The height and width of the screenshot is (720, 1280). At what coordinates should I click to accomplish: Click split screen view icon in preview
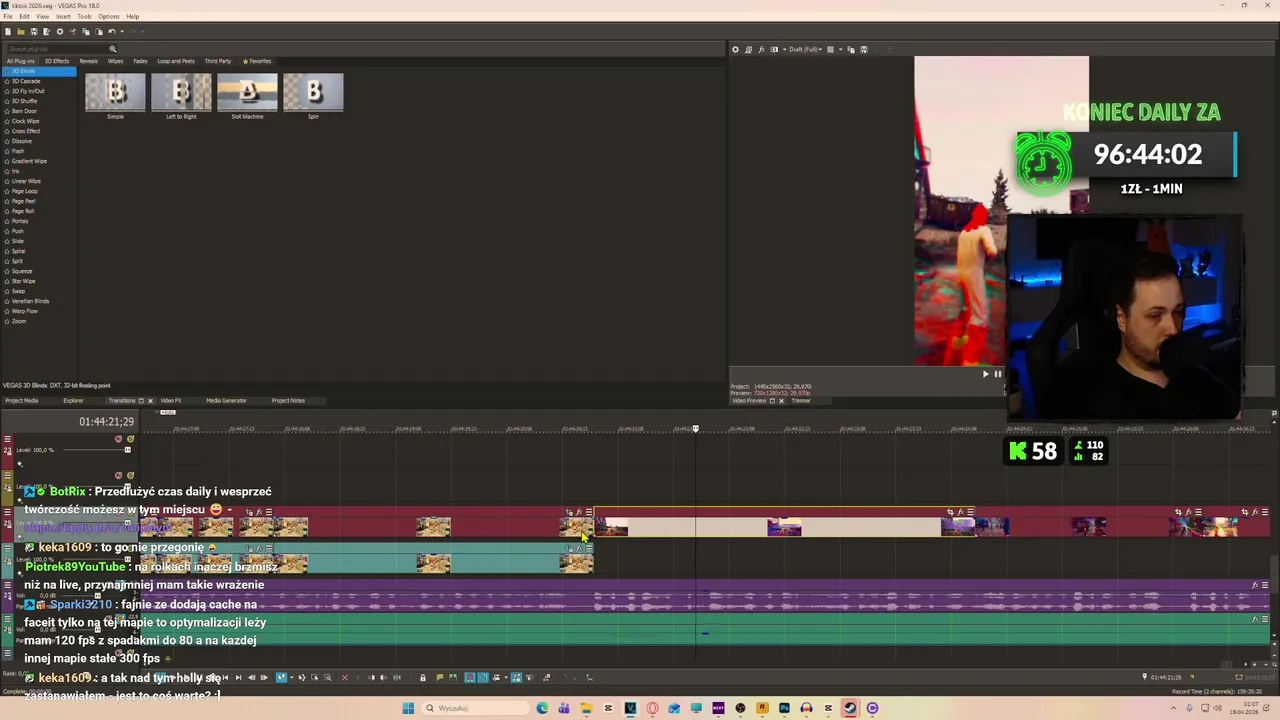pyautogui.click(x=774, y=49)
